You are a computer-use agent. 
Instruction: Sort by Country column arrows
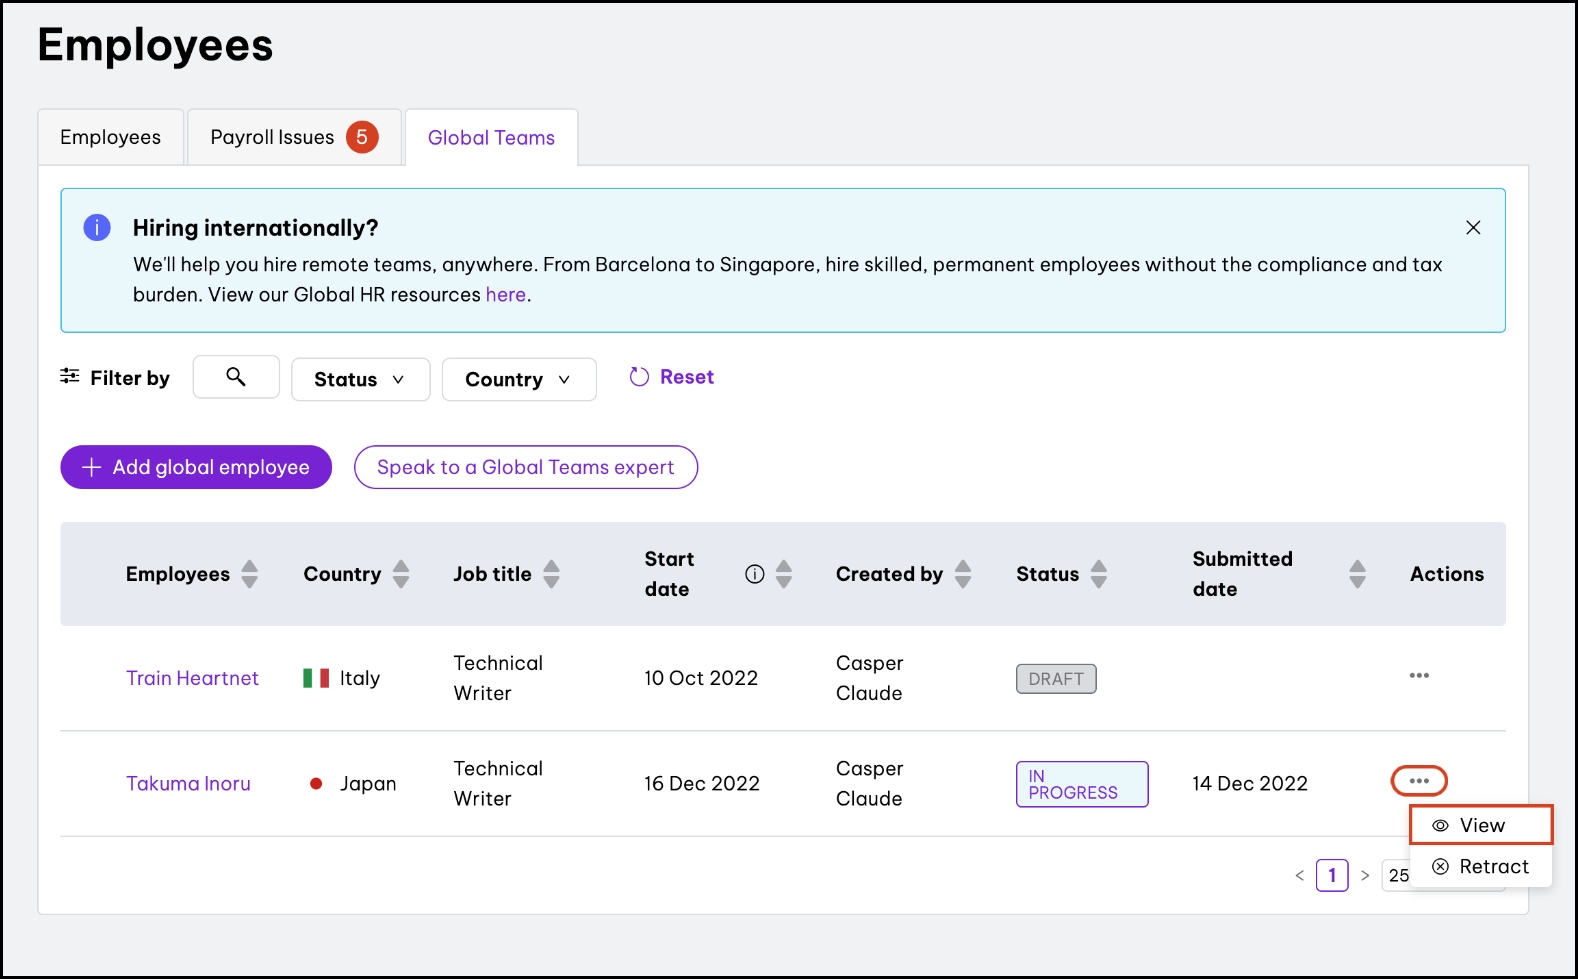point(401,574)
